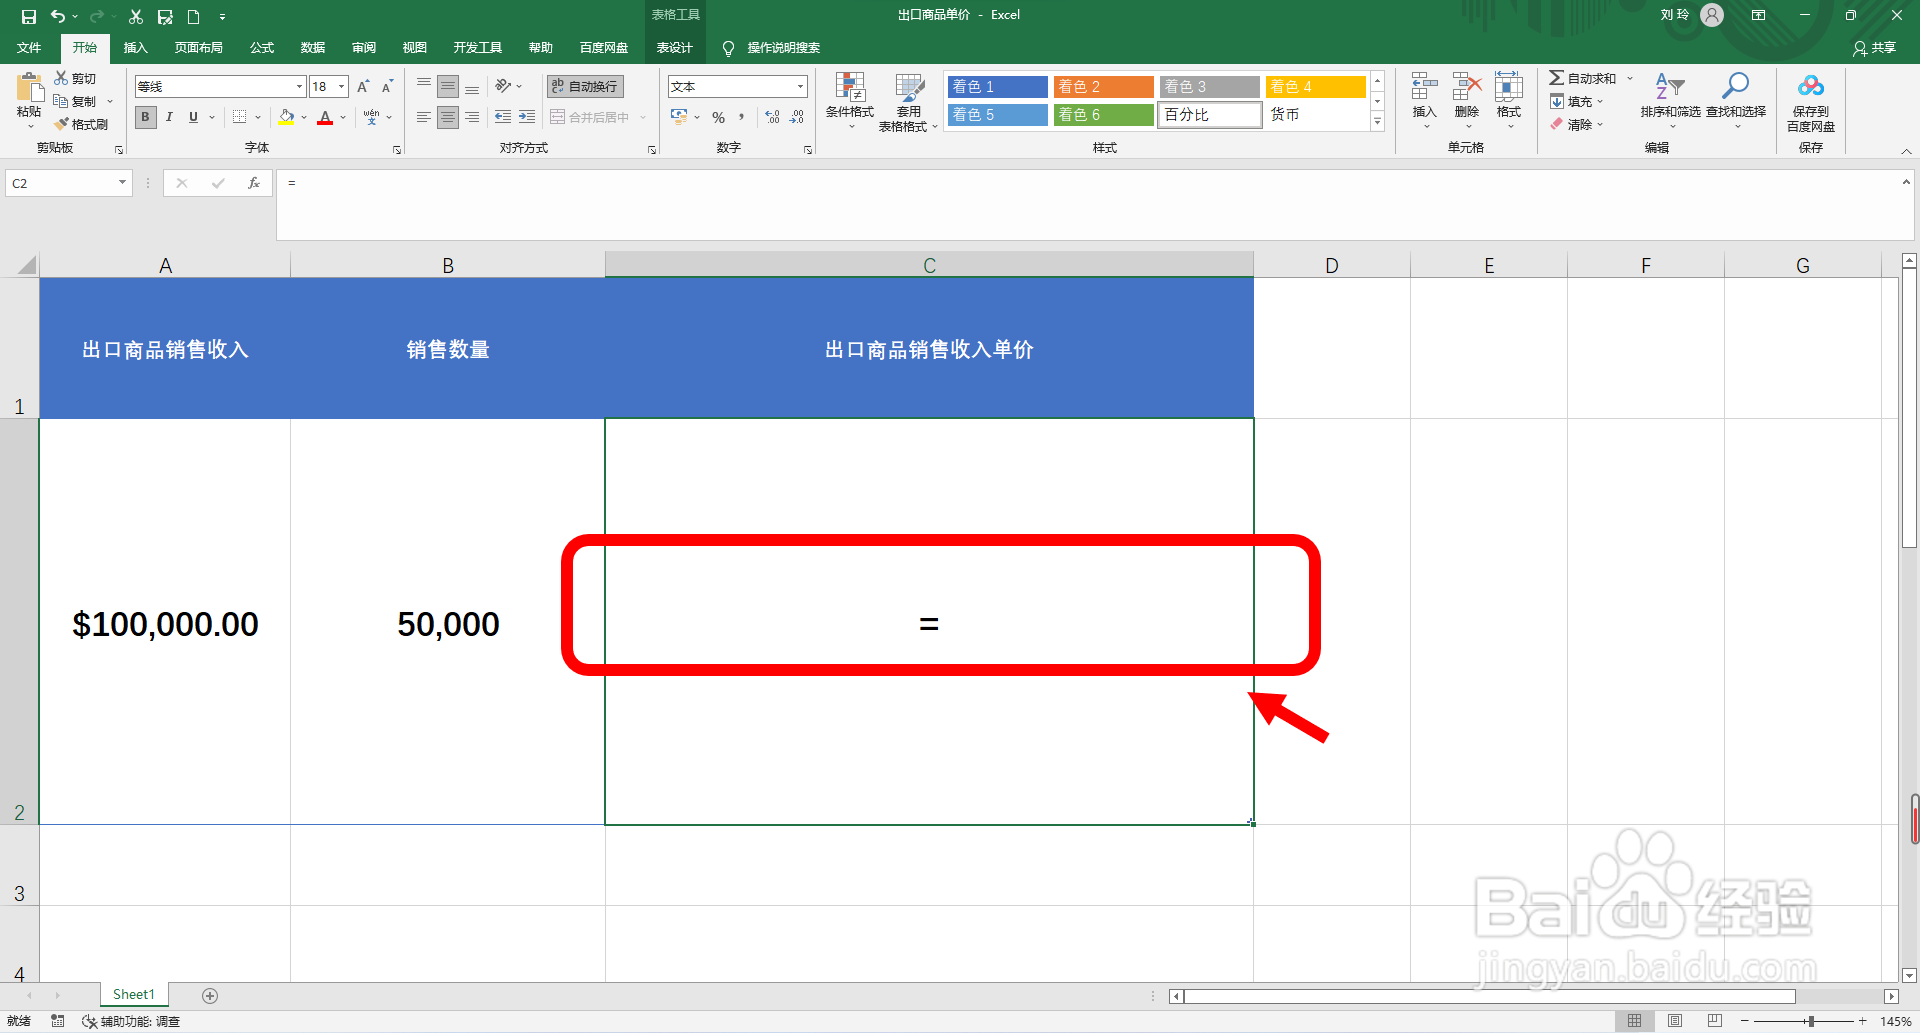Click the formula bar input field
Viewport: 1920px width, 1033px height.
1088,205
